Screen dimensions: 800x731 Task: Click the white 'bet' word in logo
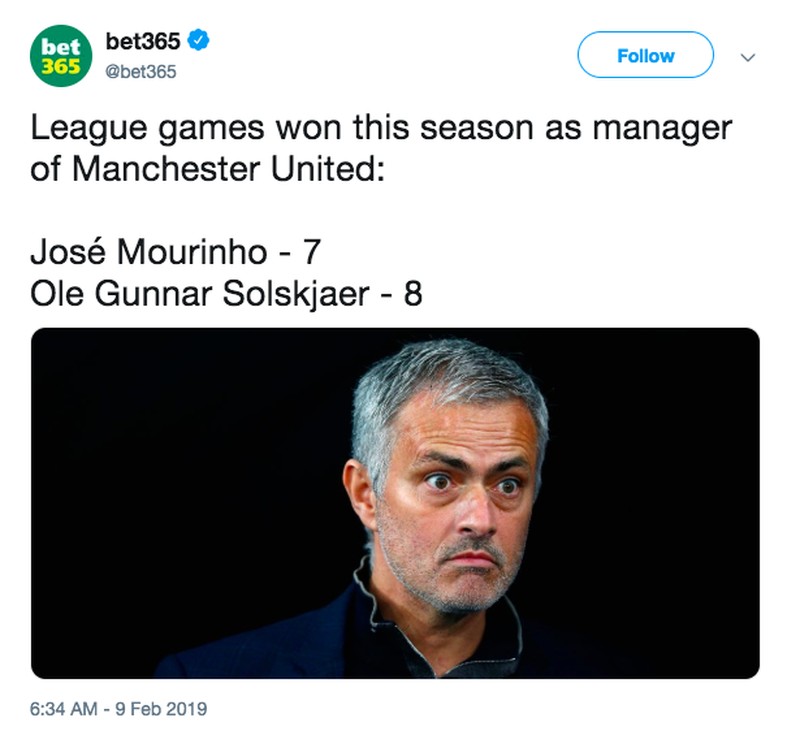point(61,47)
